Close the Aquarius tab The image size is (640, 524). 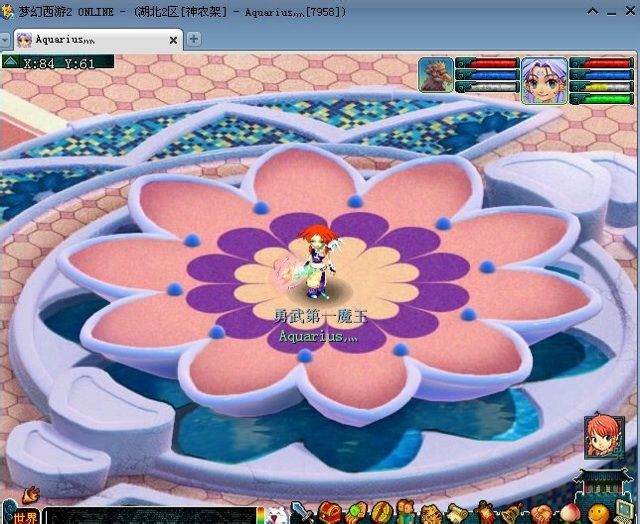[x=173, y=40]
